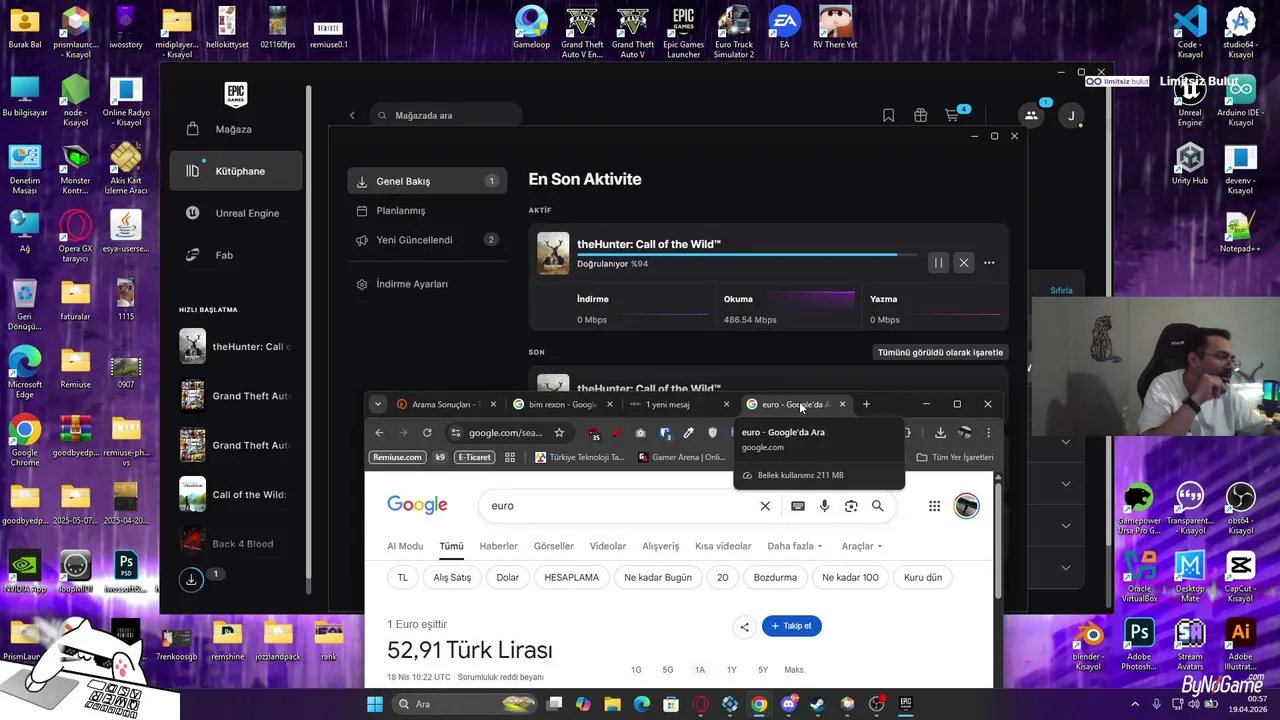Image resolution: width=1280 pixels, height=720 pixels.
Task: Search by image with Google Lens
Action: (851, 506)
